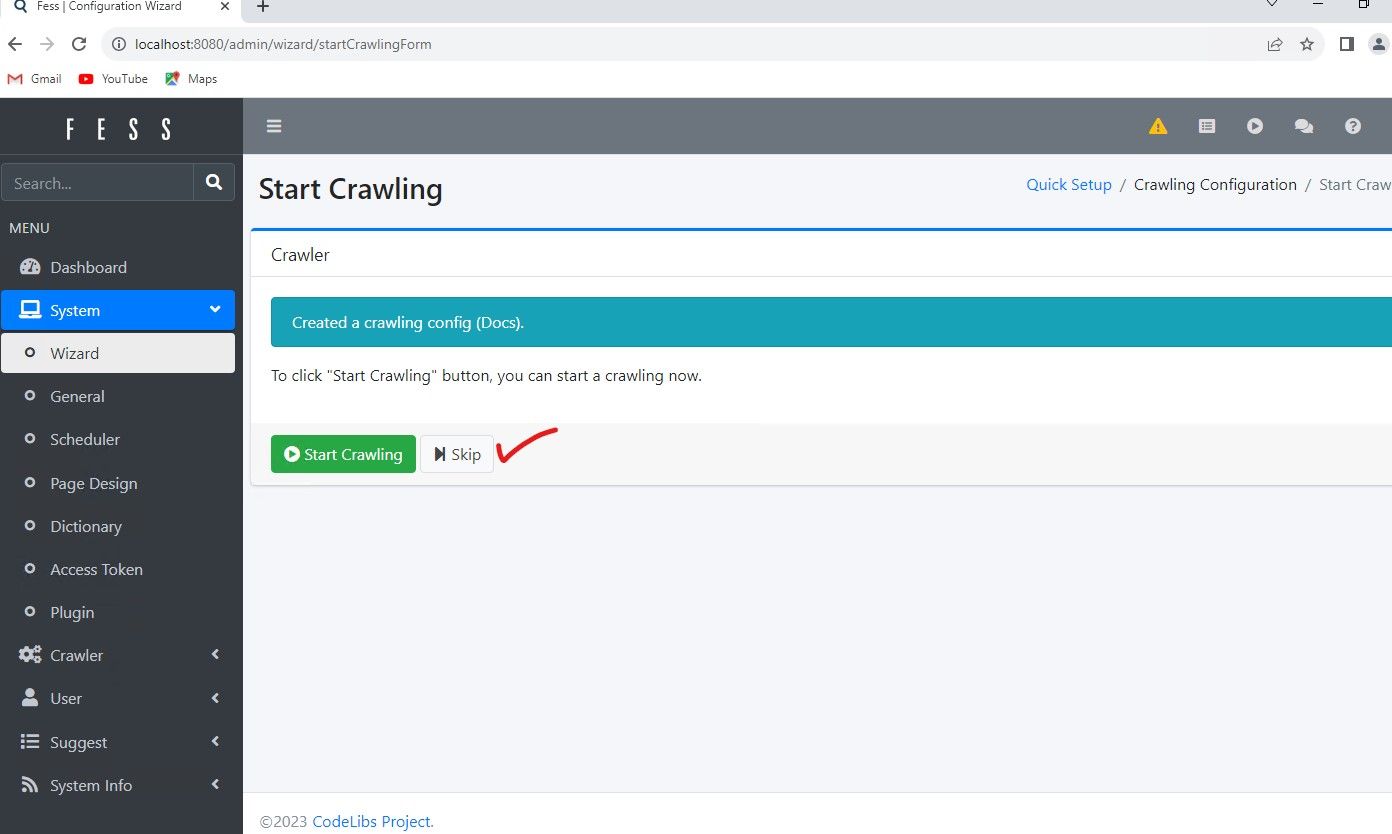The width and height of the screenshot is (1392, 834).
Task: Expand the Suggest sidebar menu
Action: tap(118, 742)
